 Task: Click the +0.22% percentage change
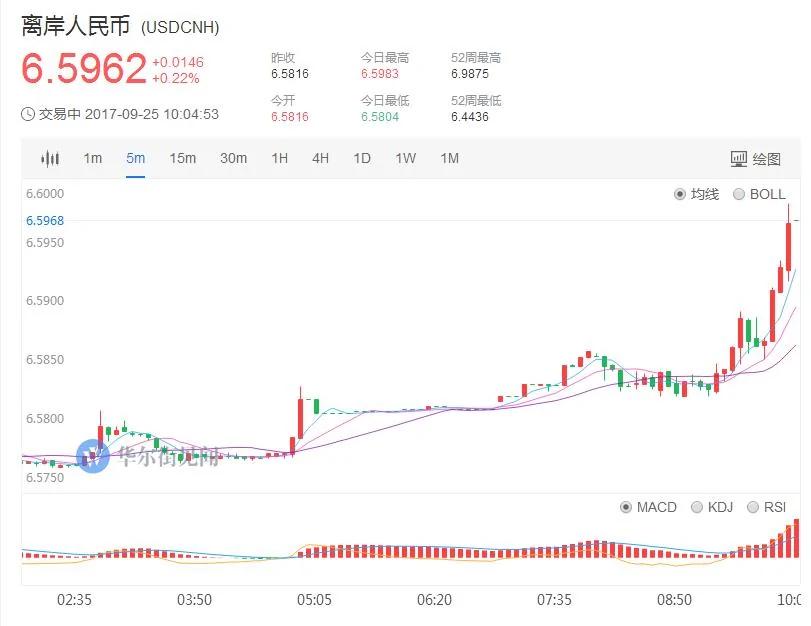tap(176, 79)
